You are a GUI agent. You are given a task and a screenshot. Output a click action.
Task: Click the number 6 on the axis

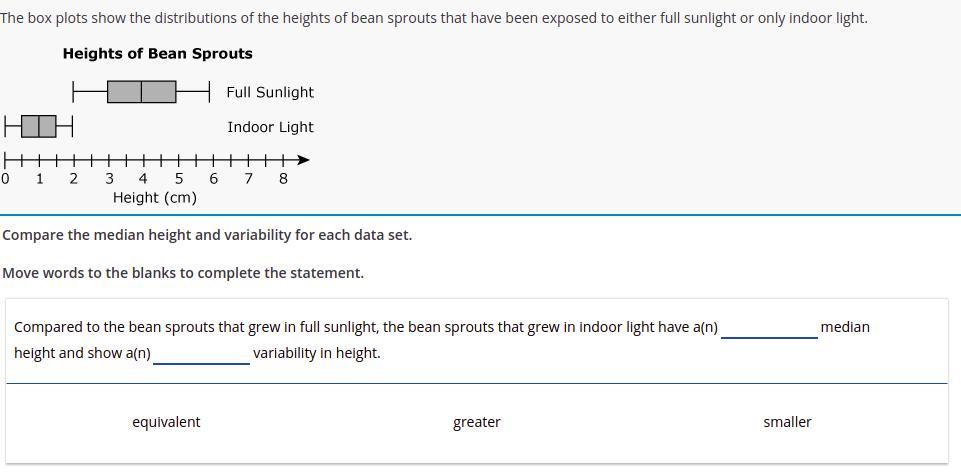[x=213, y=179]
